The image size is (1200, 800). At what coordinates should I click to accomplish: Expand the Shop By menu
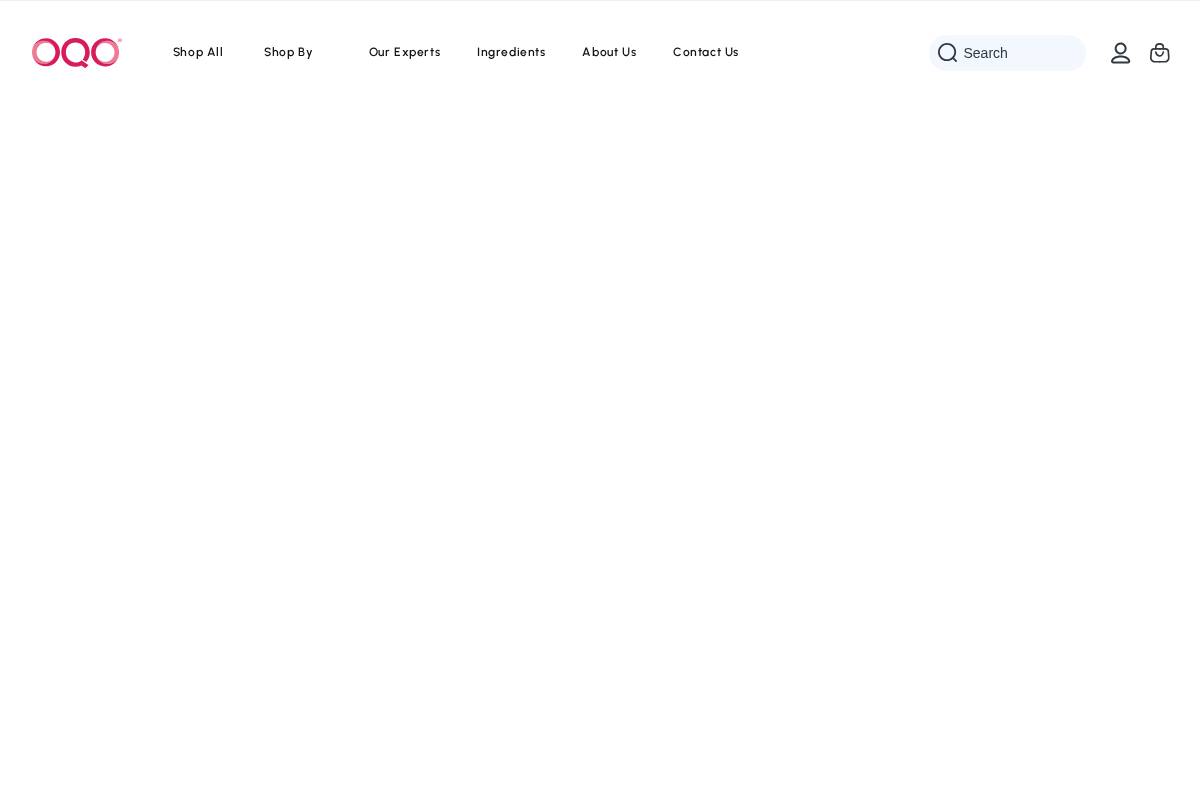click(x=288, y=52)
